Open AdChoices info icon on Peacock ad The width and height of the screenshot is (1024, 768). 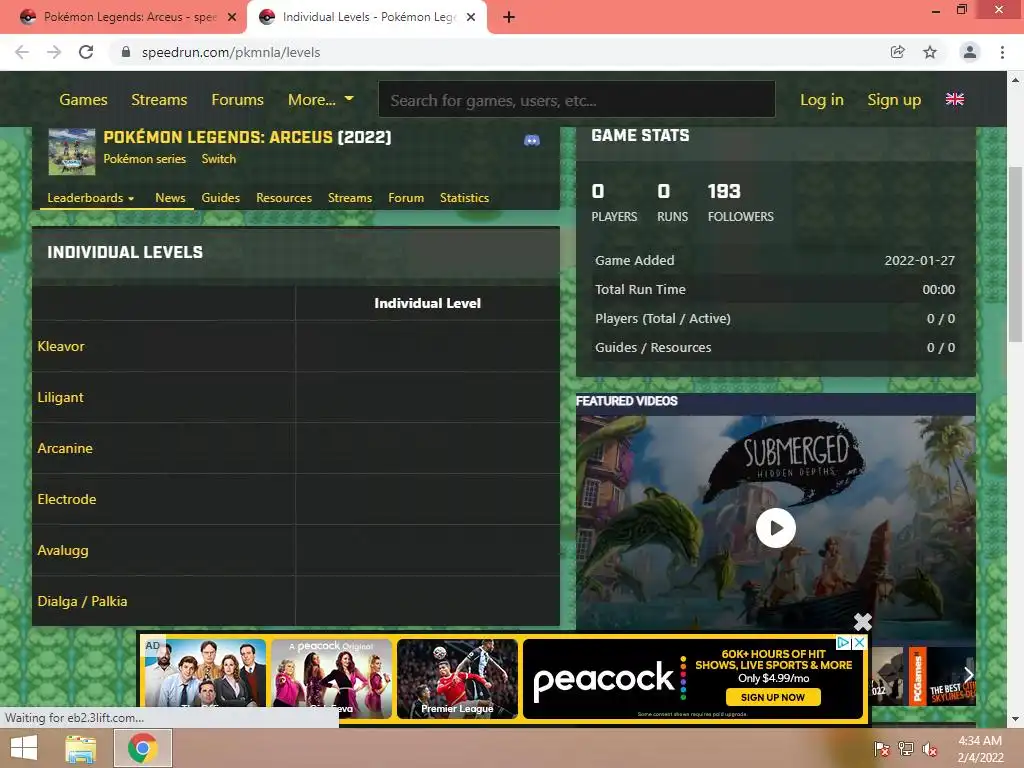point(843,643)
